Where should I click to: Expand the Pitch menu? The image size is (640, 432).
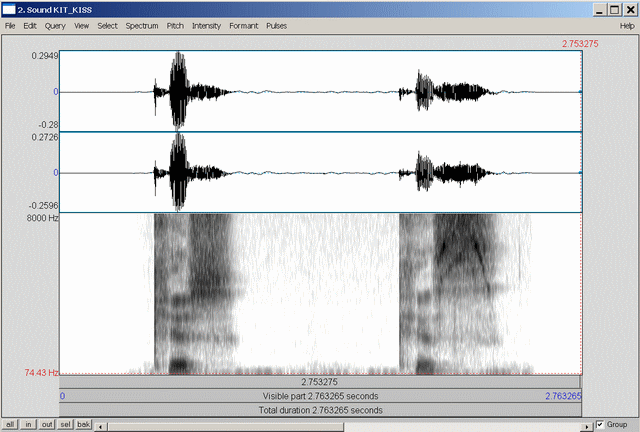175,25
